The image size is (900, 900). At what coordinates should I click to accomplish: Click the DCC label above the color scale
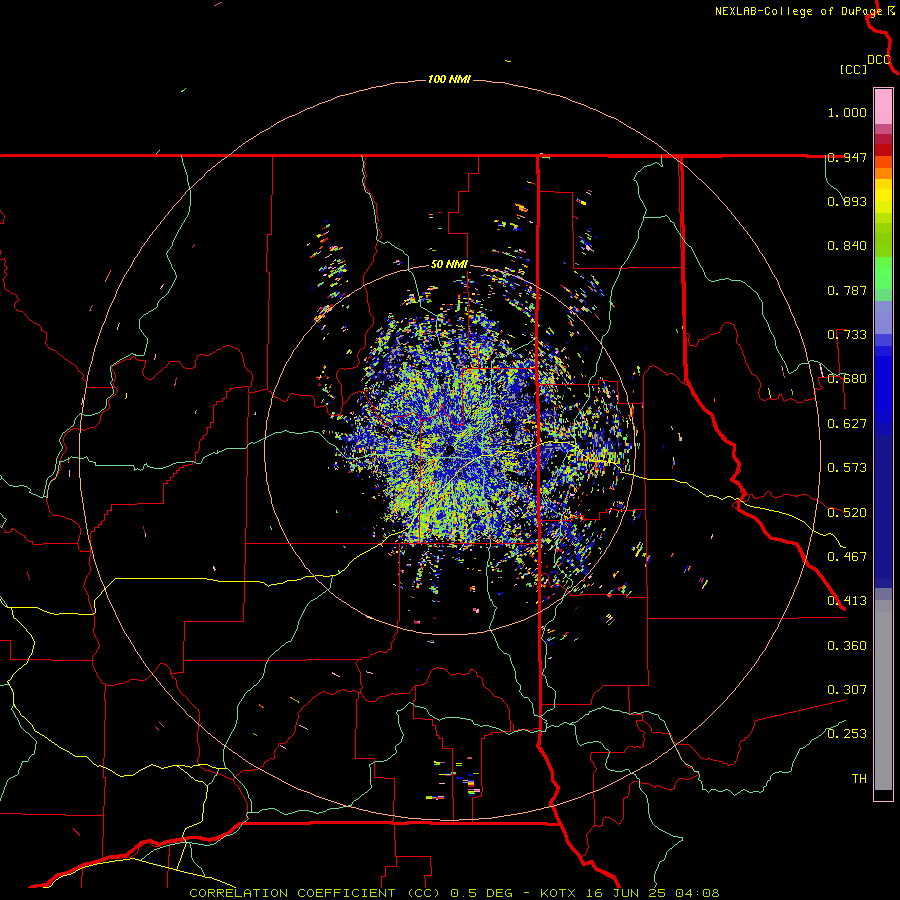(879, 60)
